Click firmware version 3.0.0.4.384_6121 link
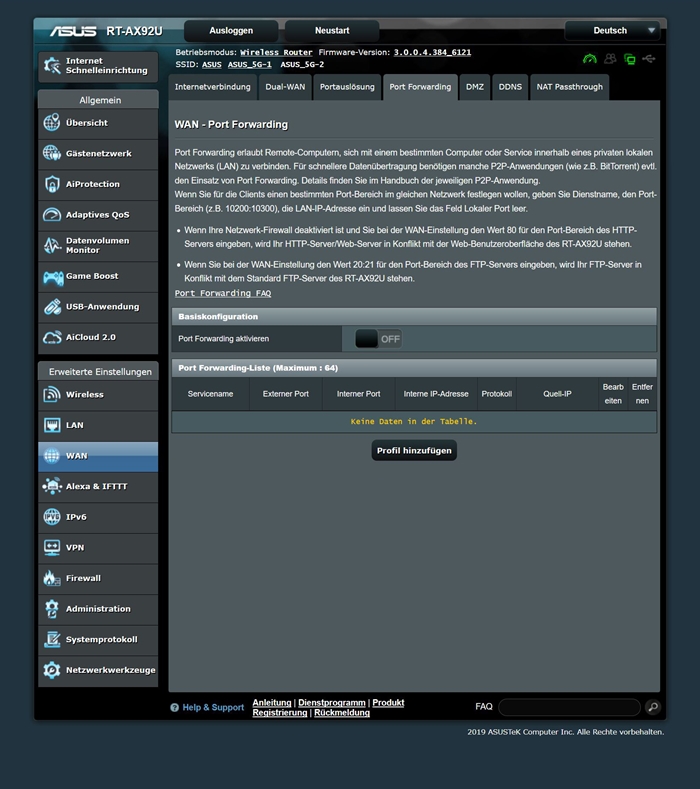This screenshot has width=700, height=789. coord(432,52)
